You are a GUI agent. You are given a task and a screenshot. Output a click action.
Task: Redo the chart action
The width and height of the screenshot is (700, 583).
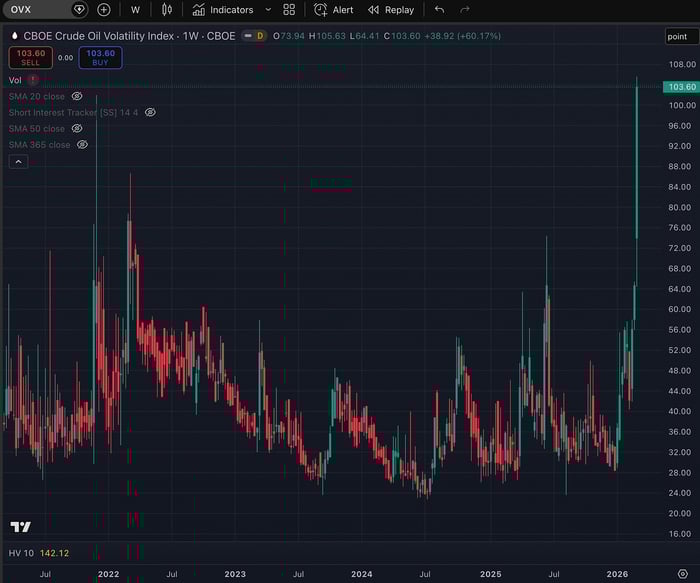click(465, 10)
